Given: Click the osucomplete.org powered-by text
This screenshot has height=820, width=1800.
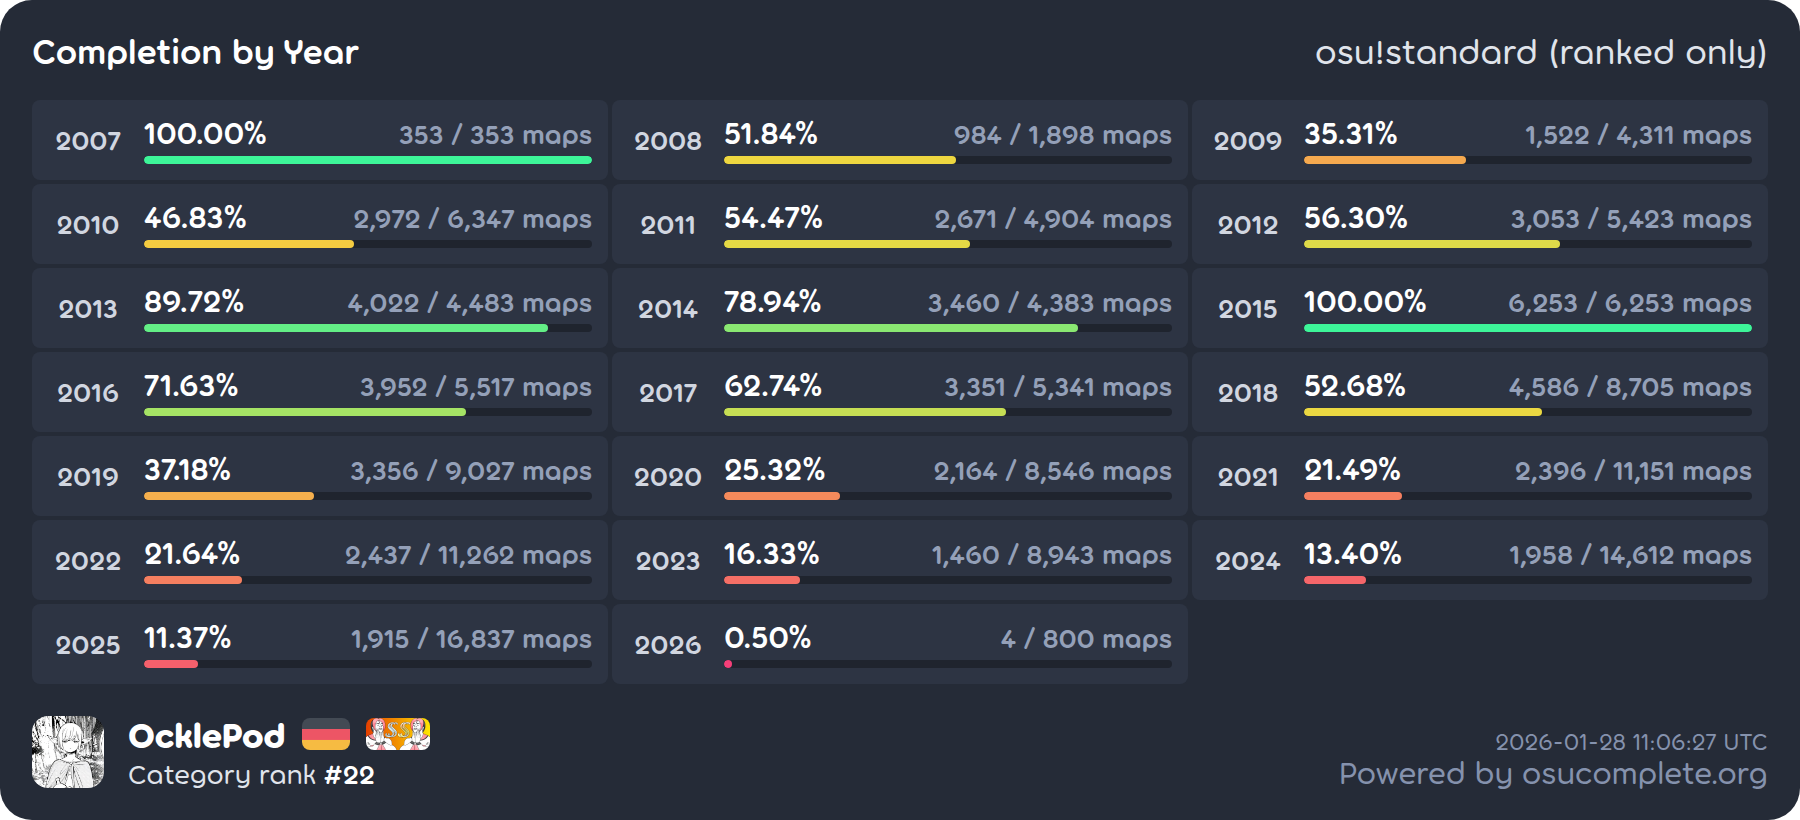Looking at the screenshot, I should [x=1552, y=774].
